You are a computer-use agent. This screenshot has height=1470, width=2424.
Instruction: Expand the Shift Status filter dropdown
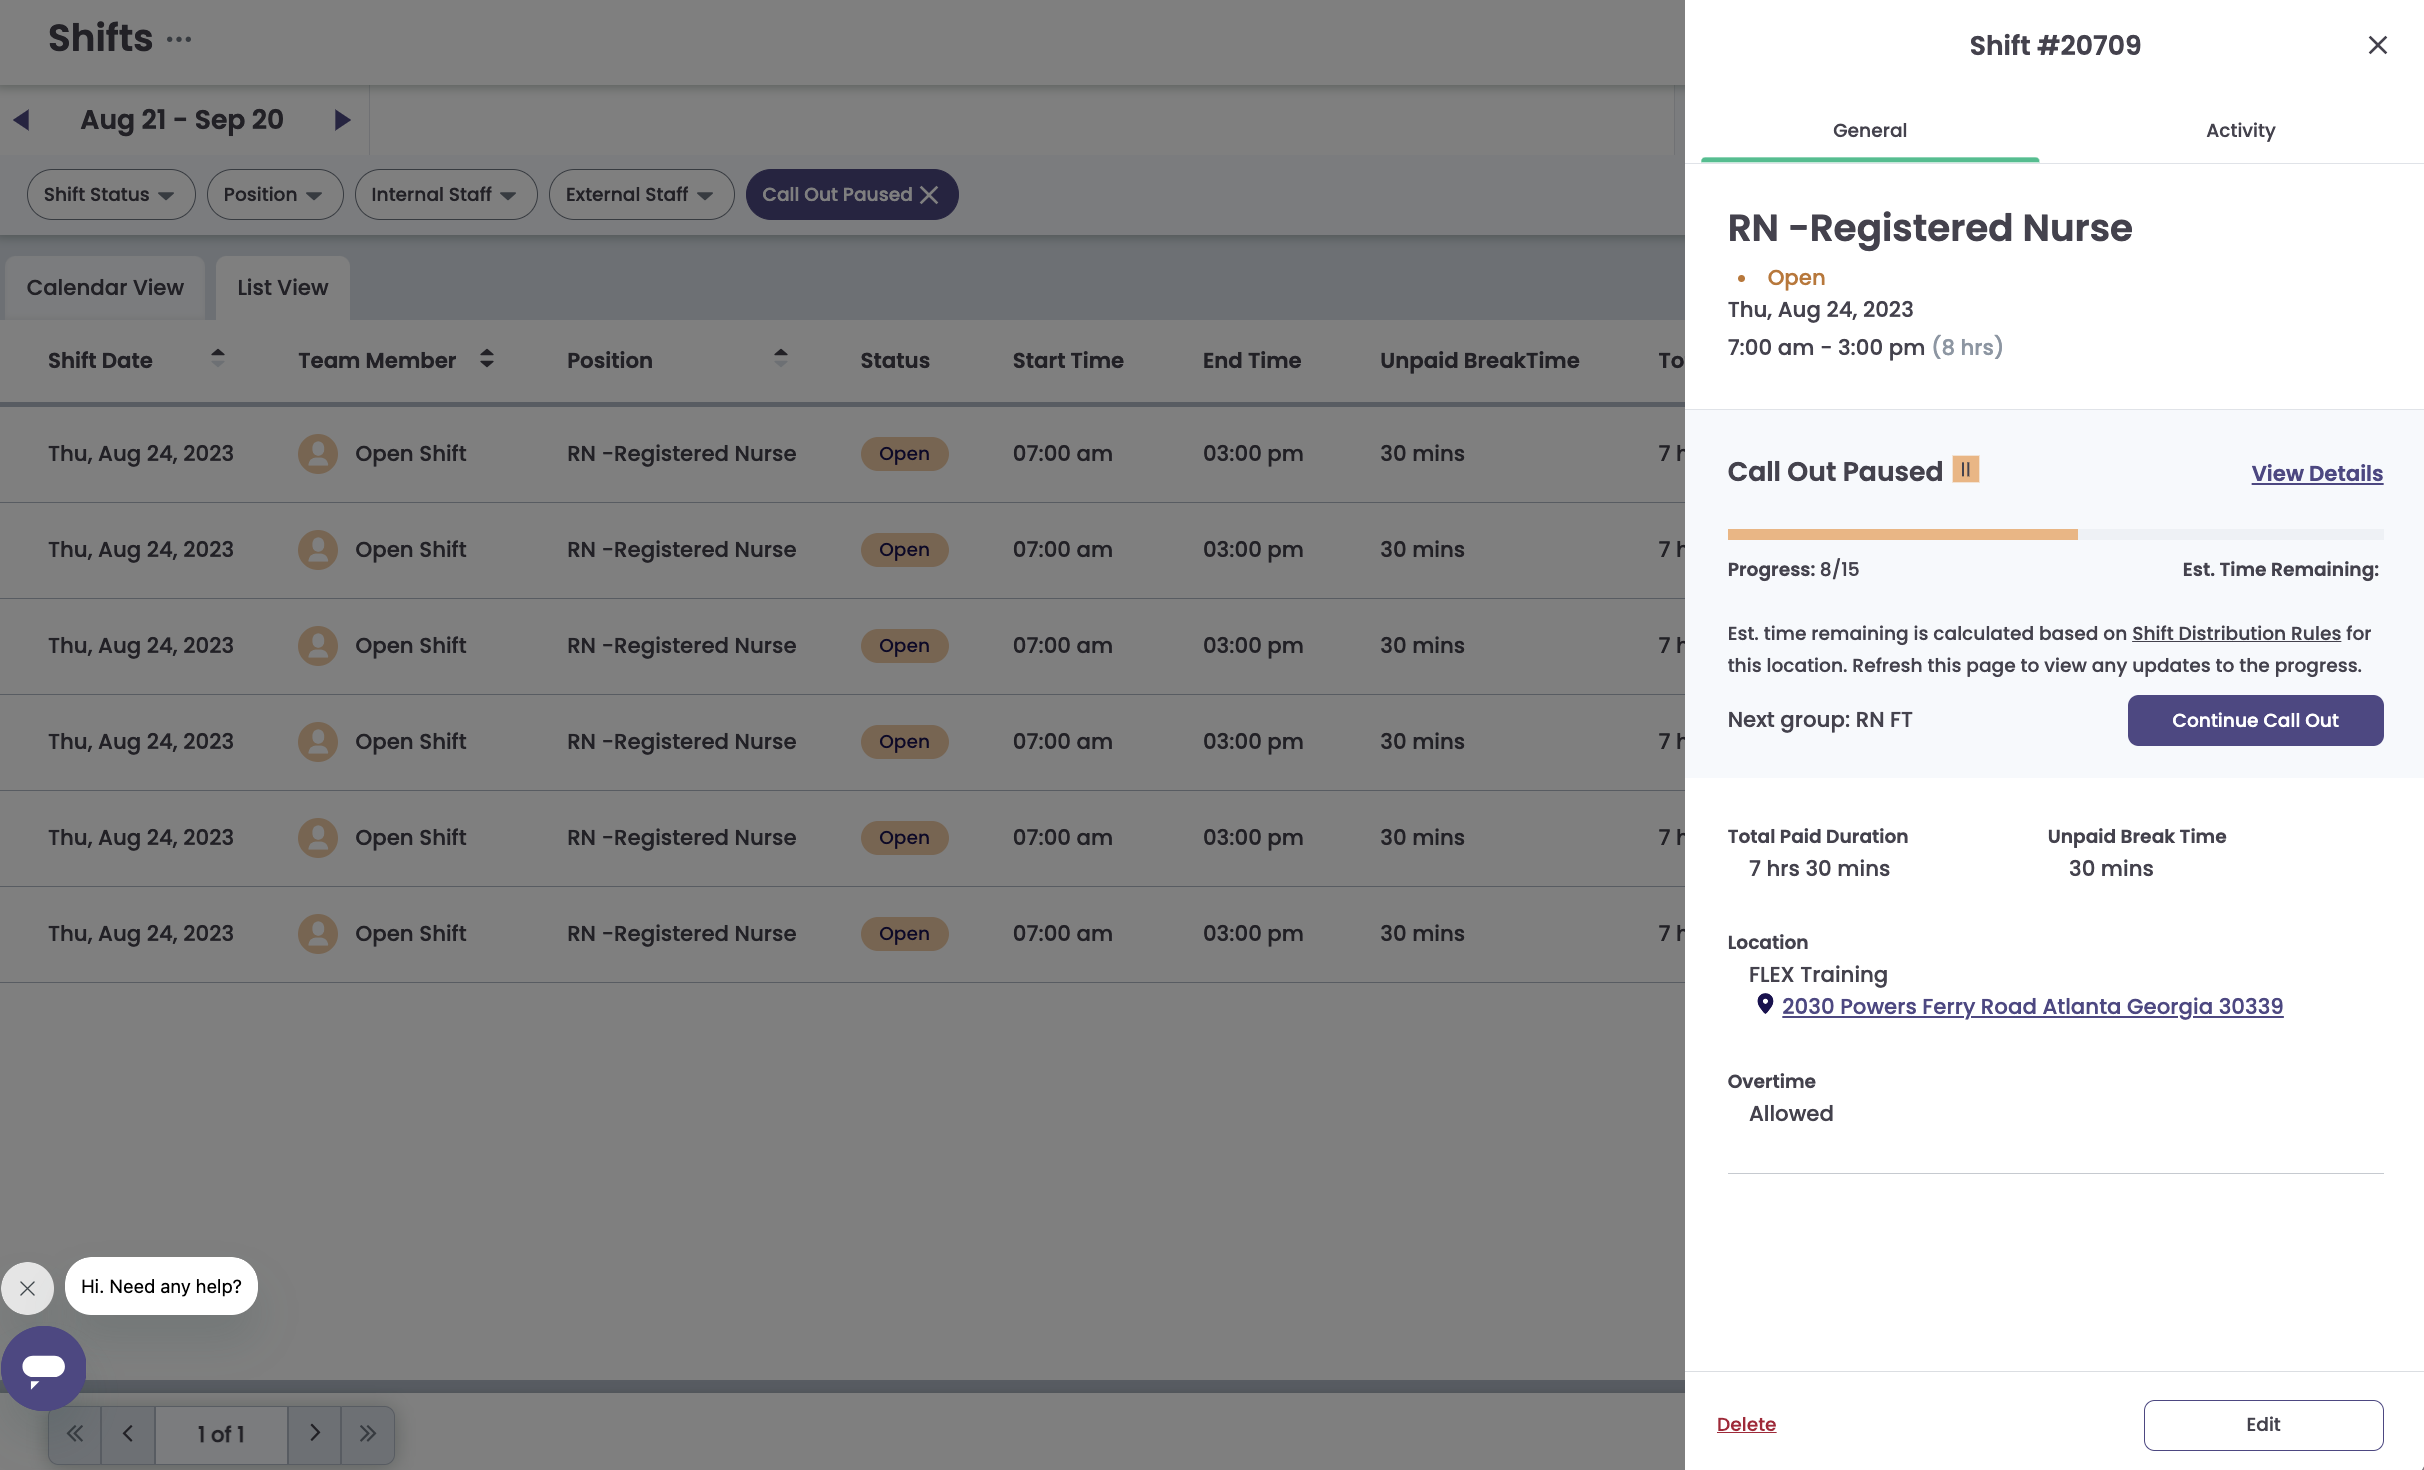[111, 195]
